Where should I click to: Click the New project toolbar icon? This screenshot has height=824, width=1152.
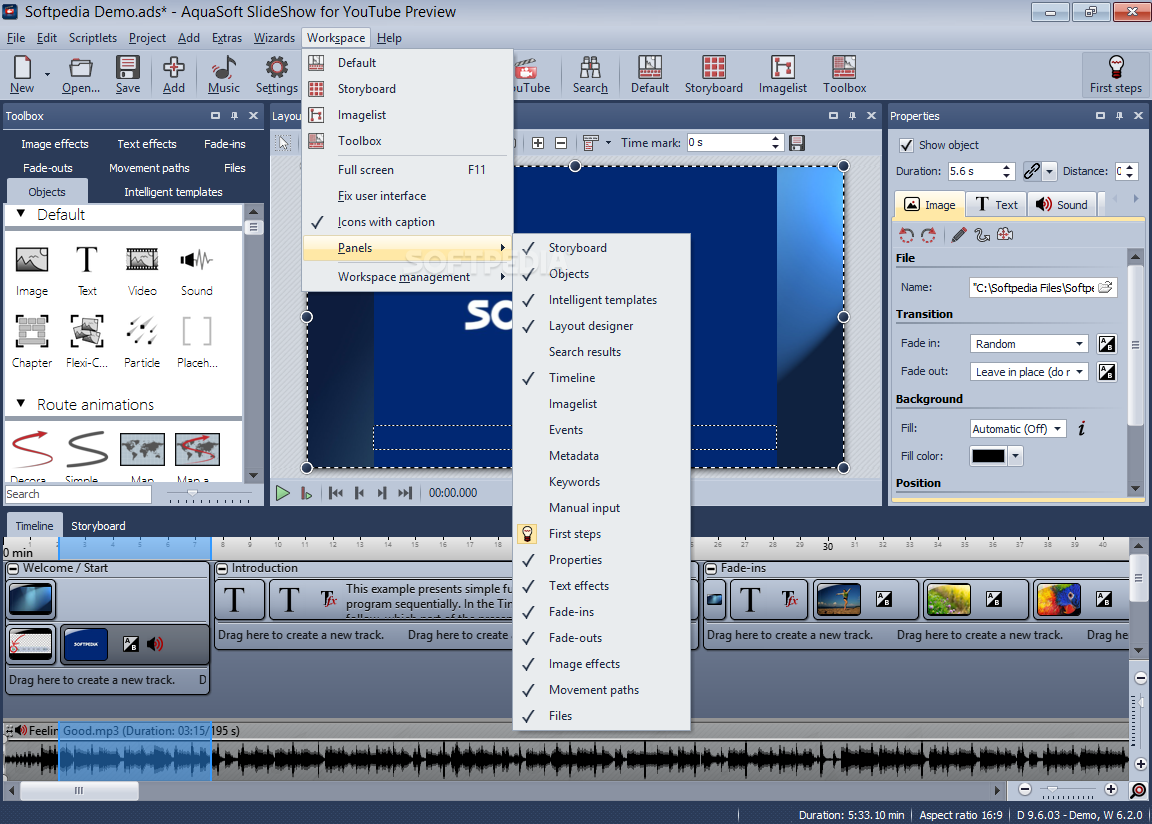22,74
